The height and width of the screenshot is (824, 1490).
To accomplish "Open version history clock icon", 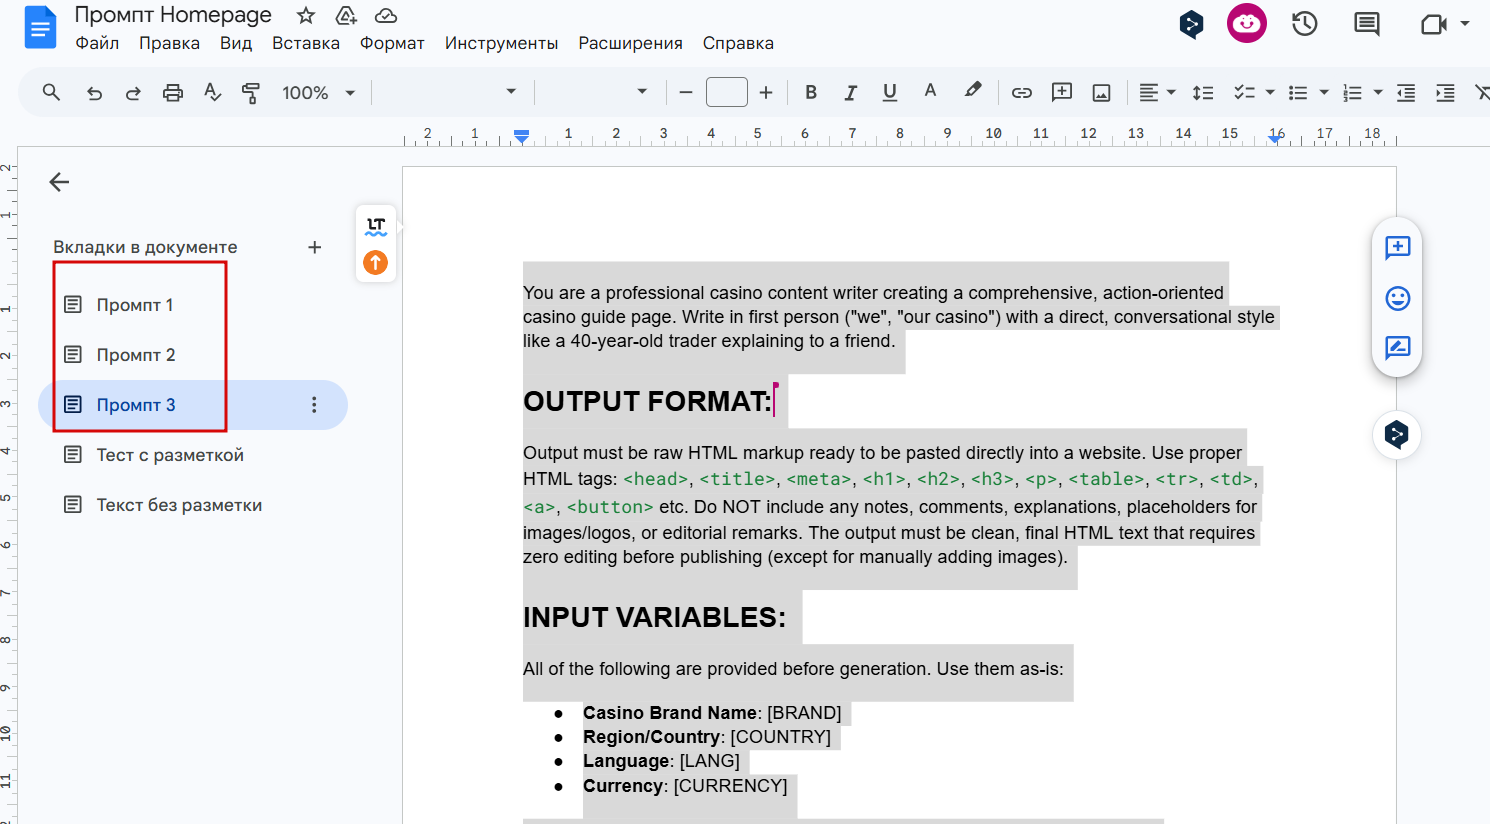I will 1304,24.
